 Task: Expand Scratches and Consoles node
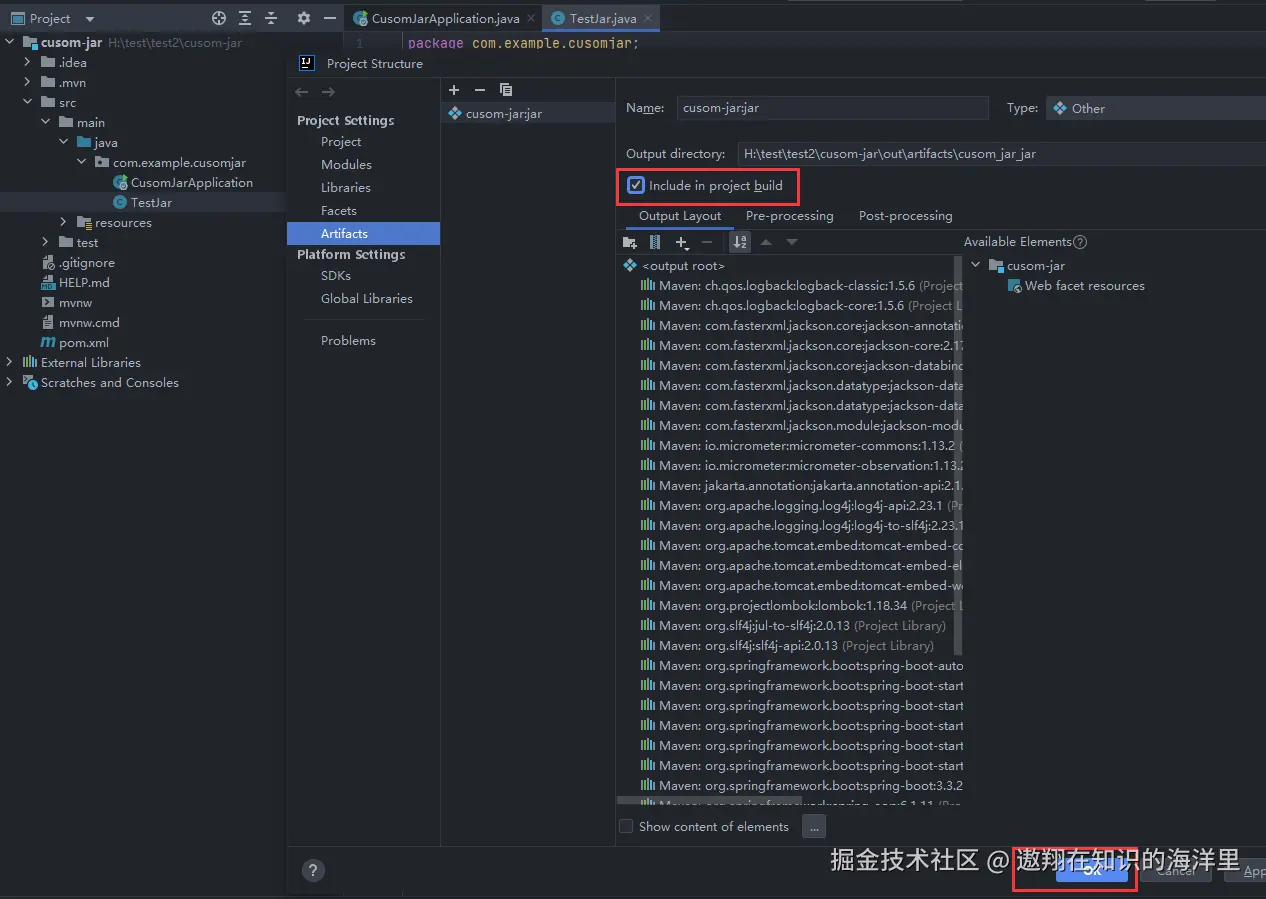(x=10, y=383)
